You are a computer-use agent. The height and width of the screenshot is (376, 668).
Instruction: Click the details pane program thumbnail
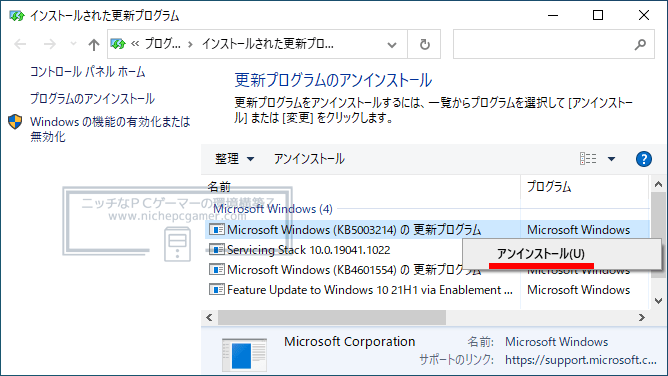point(245,355)
